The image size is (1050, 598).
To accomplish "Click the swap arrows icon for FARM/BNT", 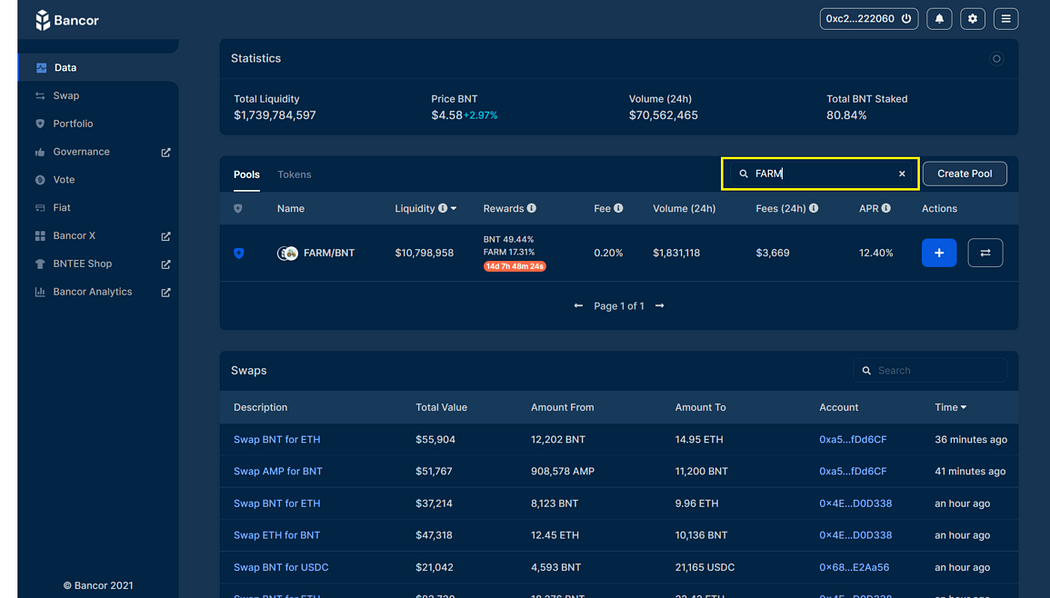I will click(x=985, y=252).
